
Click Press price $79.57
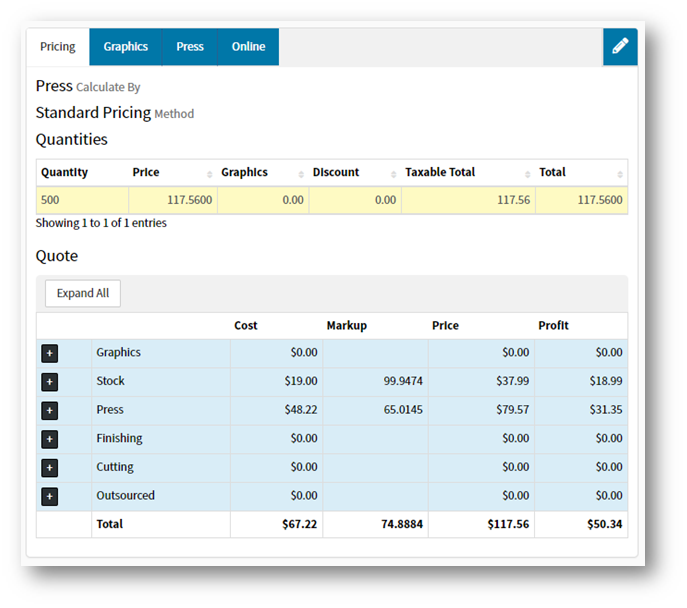(513, 410)
